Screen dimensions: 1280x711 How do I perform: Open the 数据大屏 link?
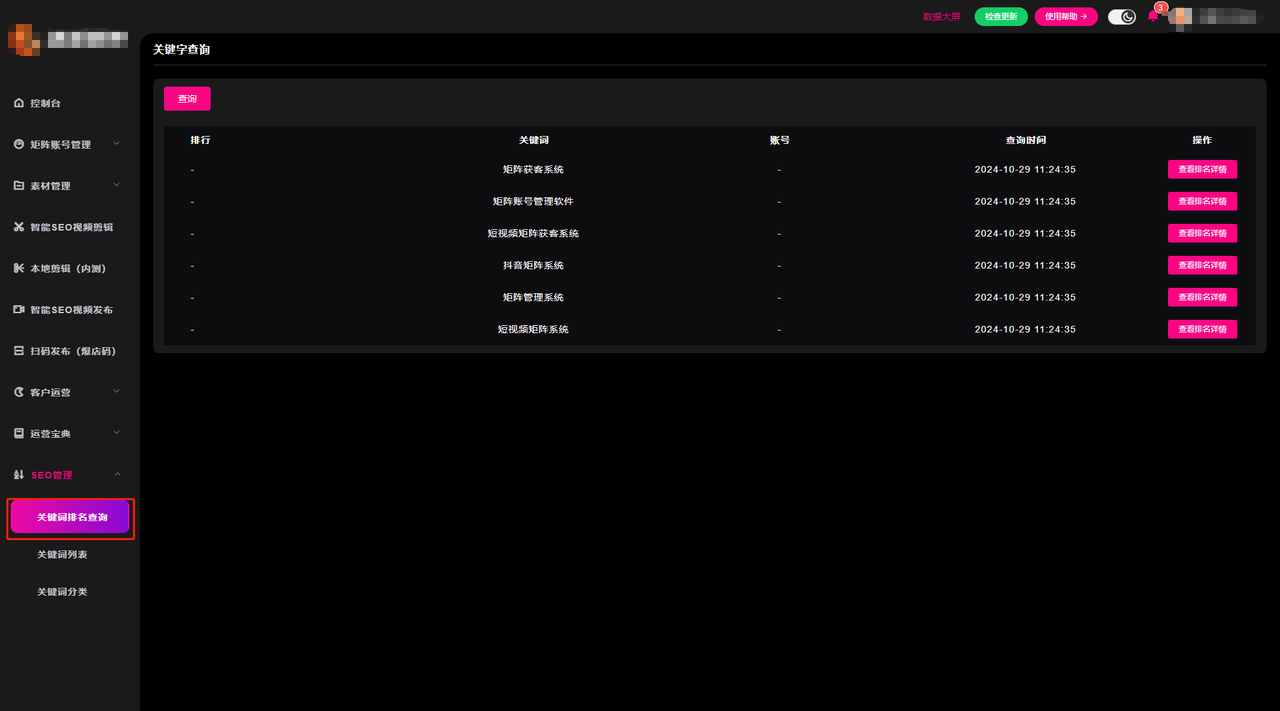[x=941, y=17]
